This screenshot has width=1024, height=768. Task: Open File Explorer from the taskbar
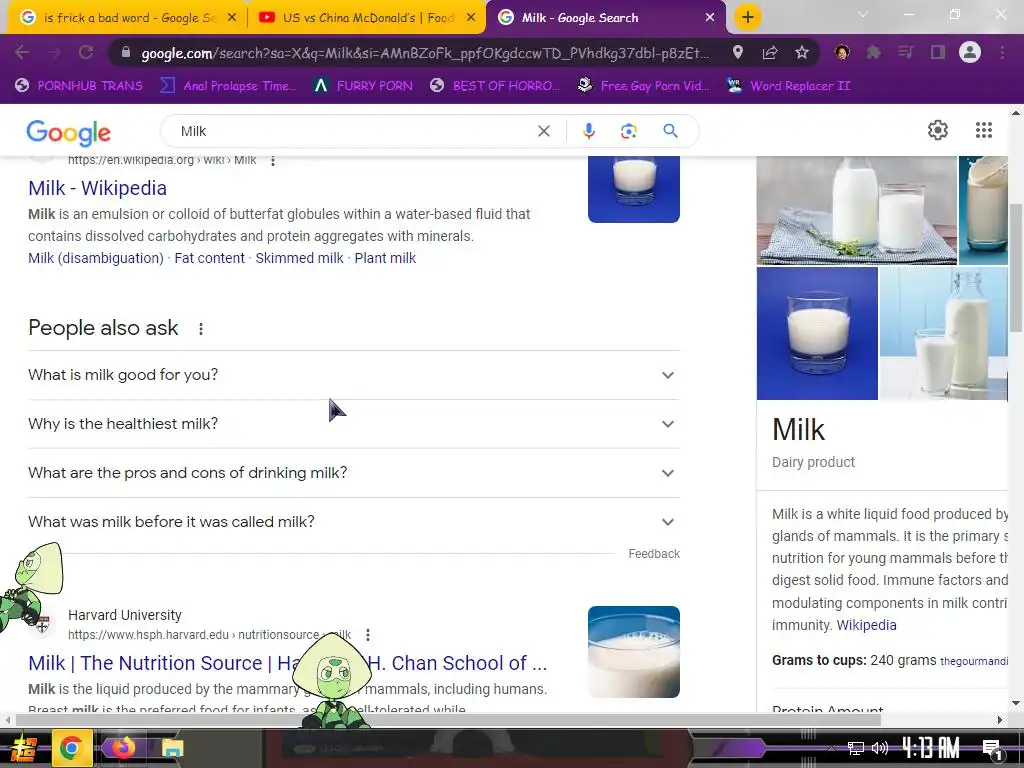172,748
